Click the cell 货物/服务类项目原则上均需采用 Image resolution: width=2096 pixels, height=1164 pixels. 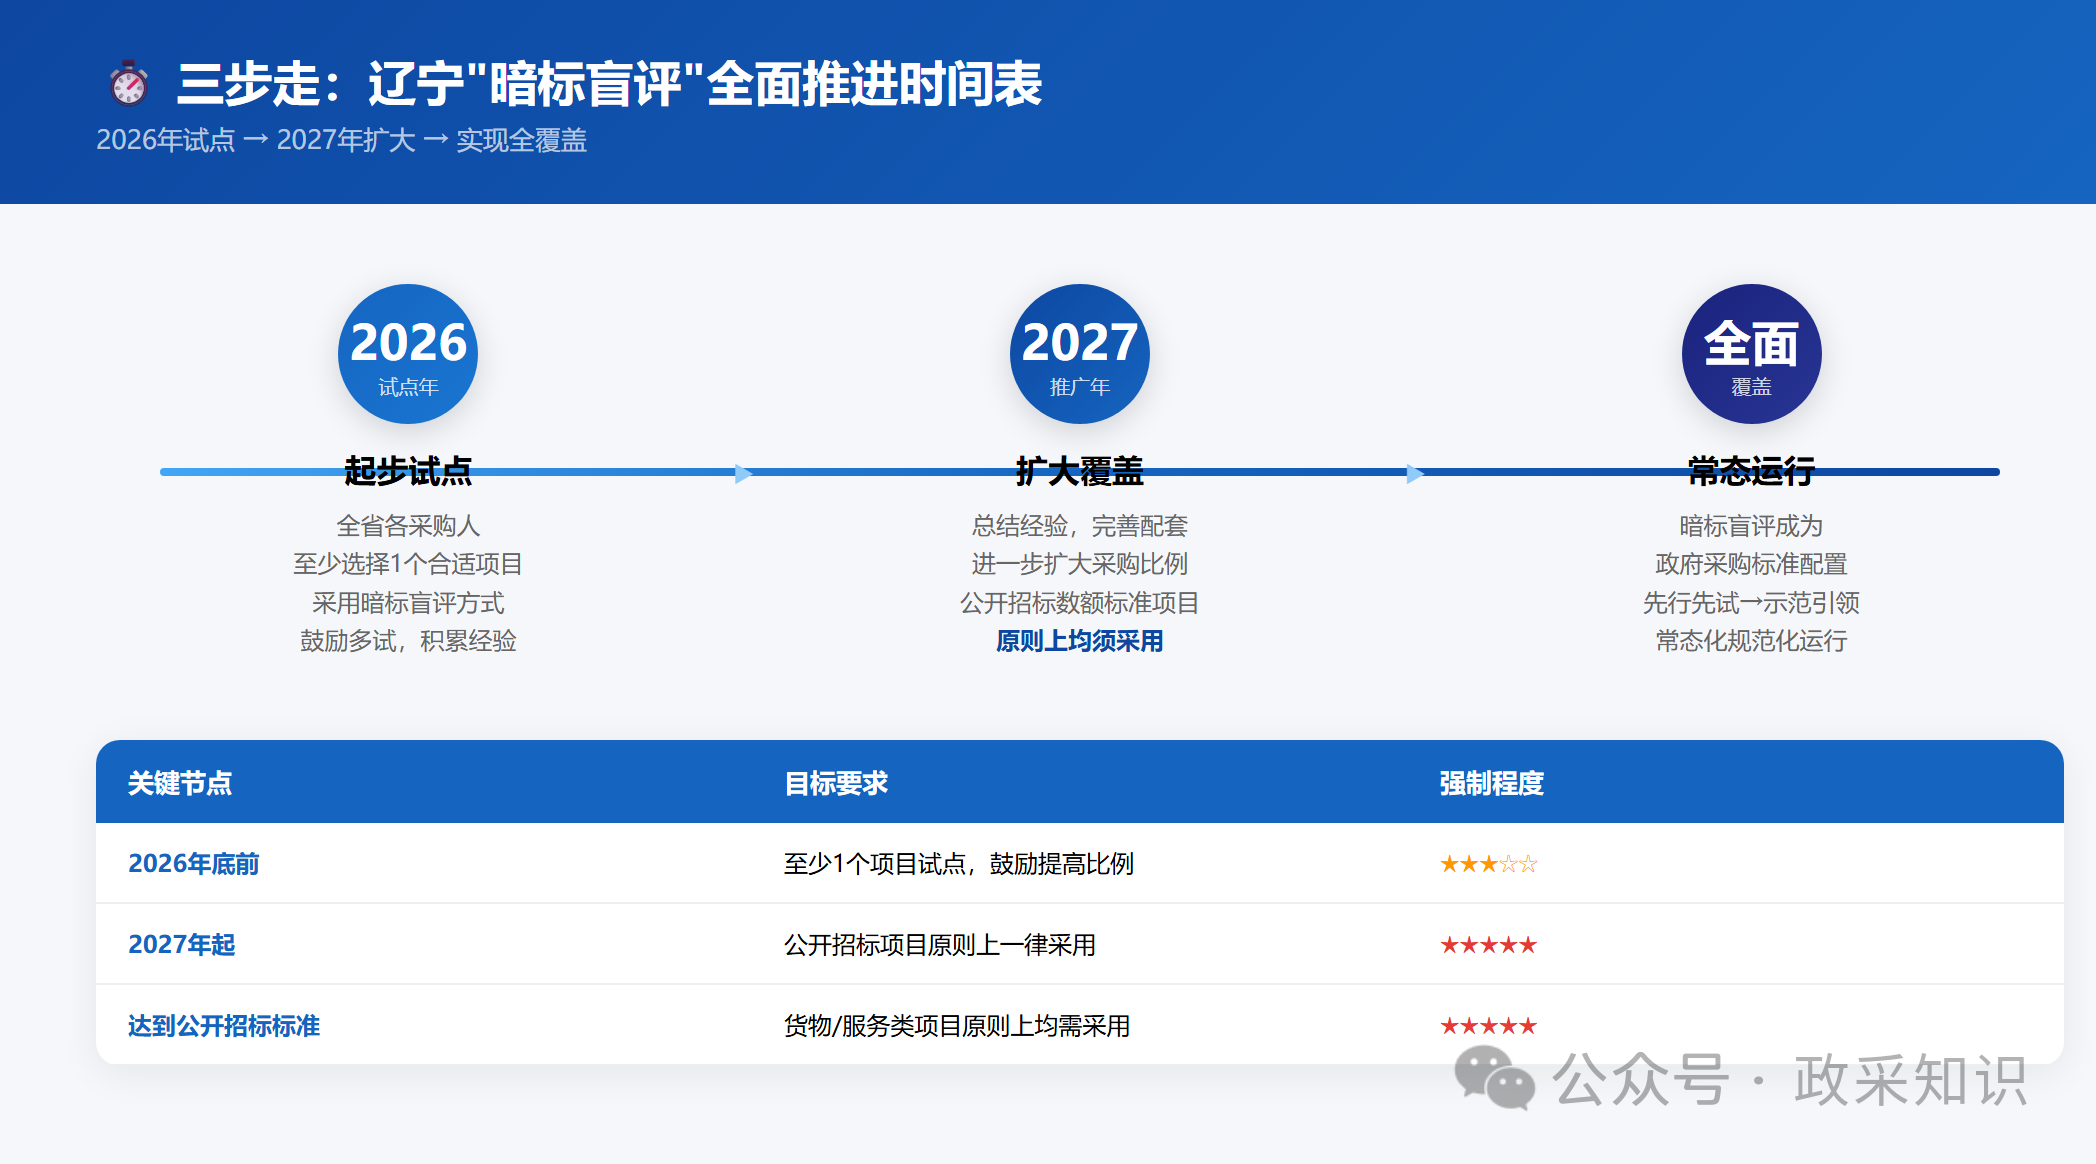click(x=957, y=1026)
